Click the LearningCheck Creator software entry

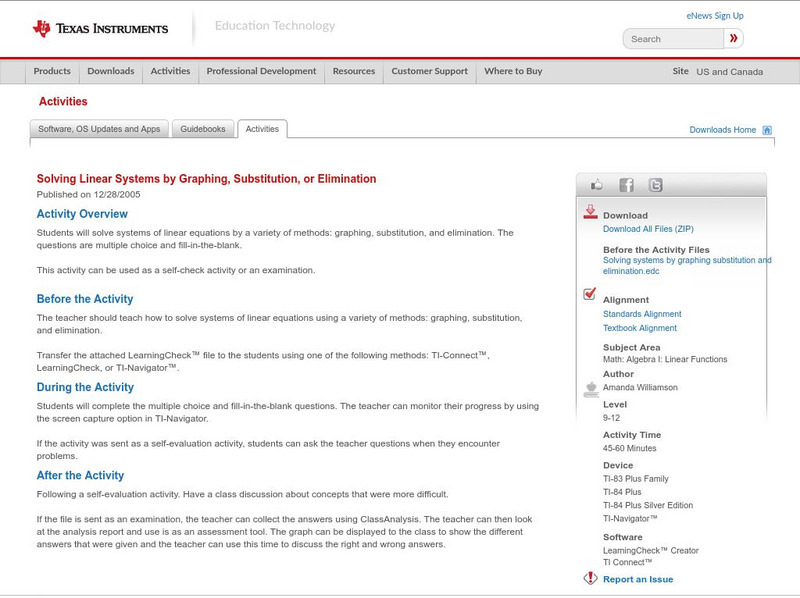click(x=651, y=551)
